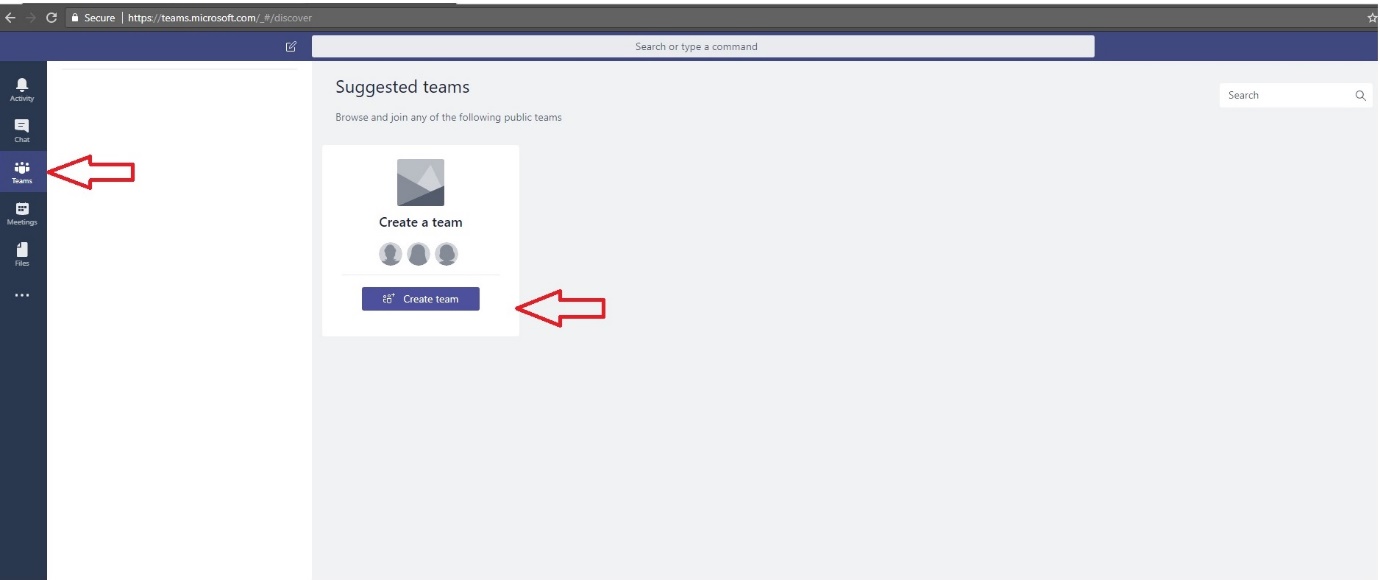The image size is (1380, 580).
Task: Click the browser back arrow
Action: pyautogui.click(x=10, y=18)
